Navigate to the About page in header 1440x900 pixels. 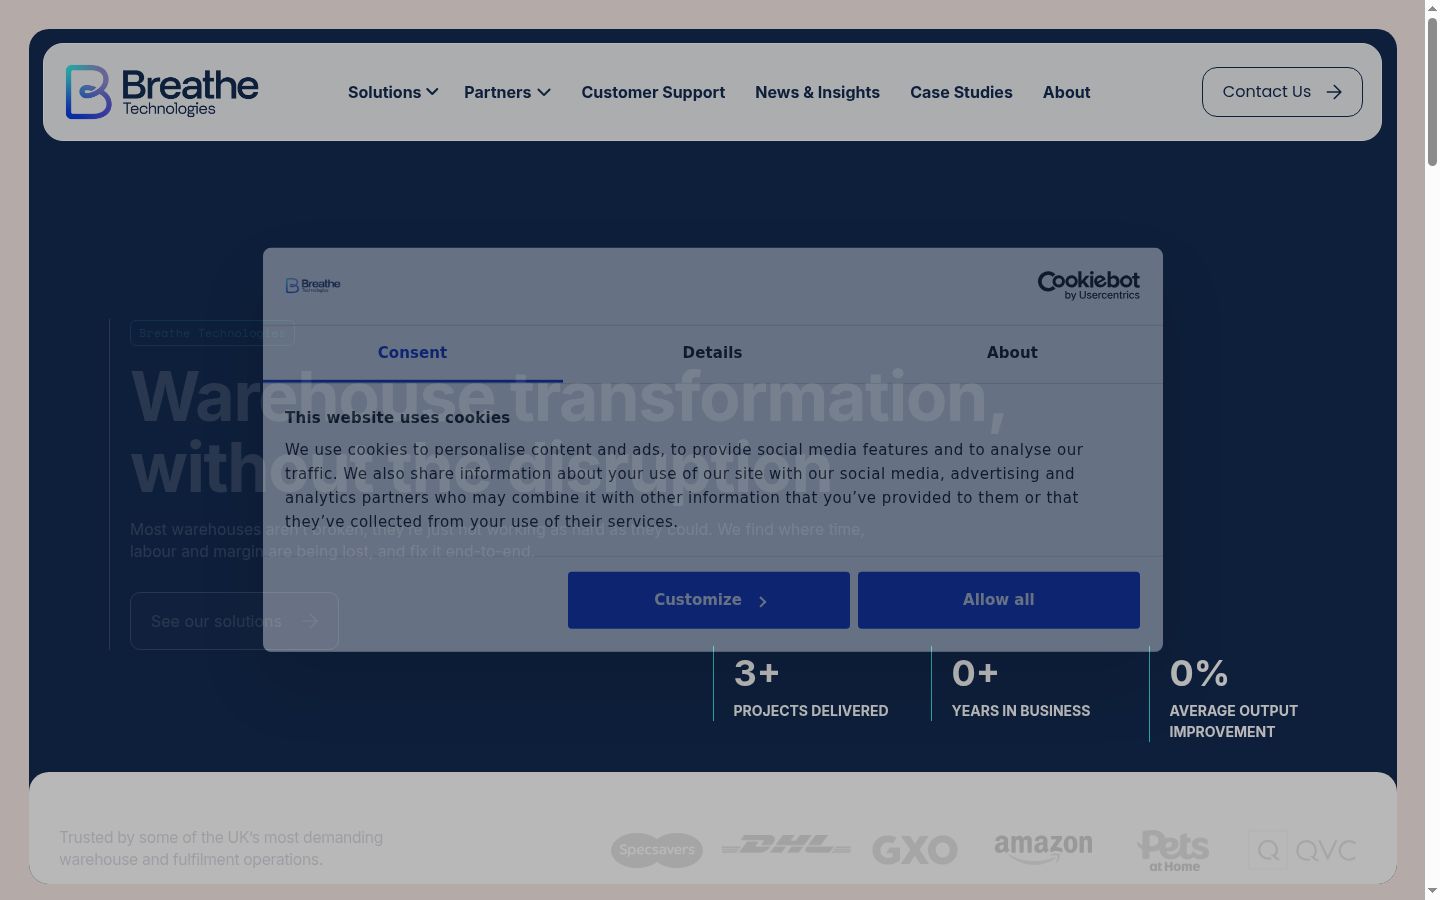tap(1066, 92)
